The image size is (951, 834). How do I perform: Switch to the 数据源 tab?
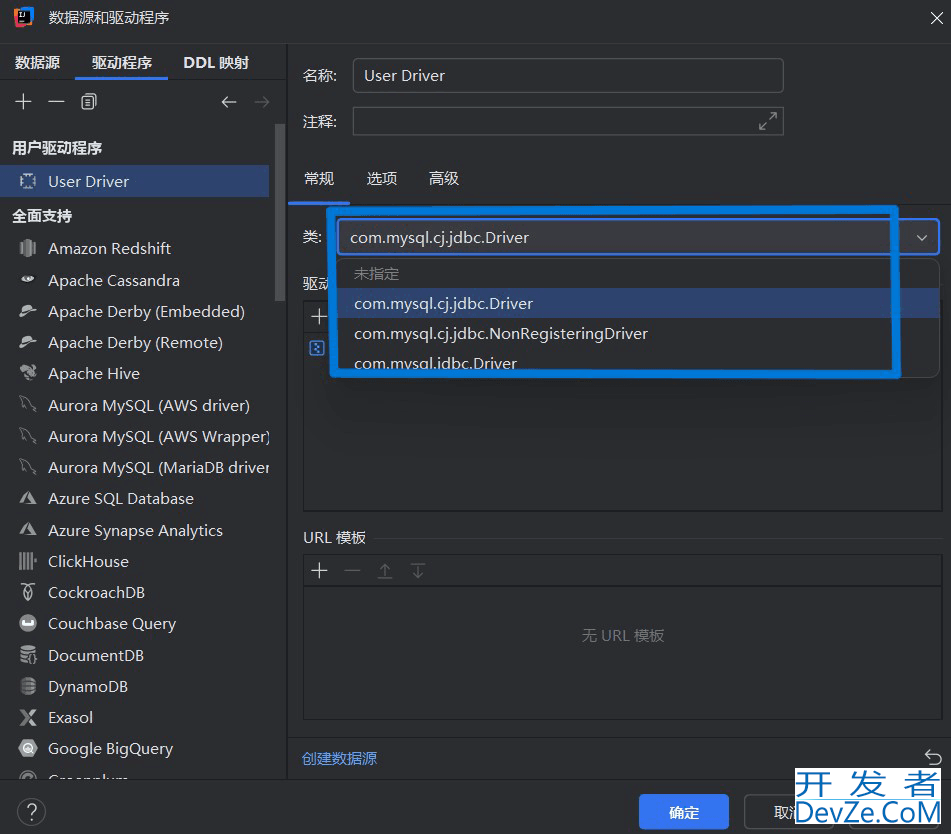[x=37, y=62]
